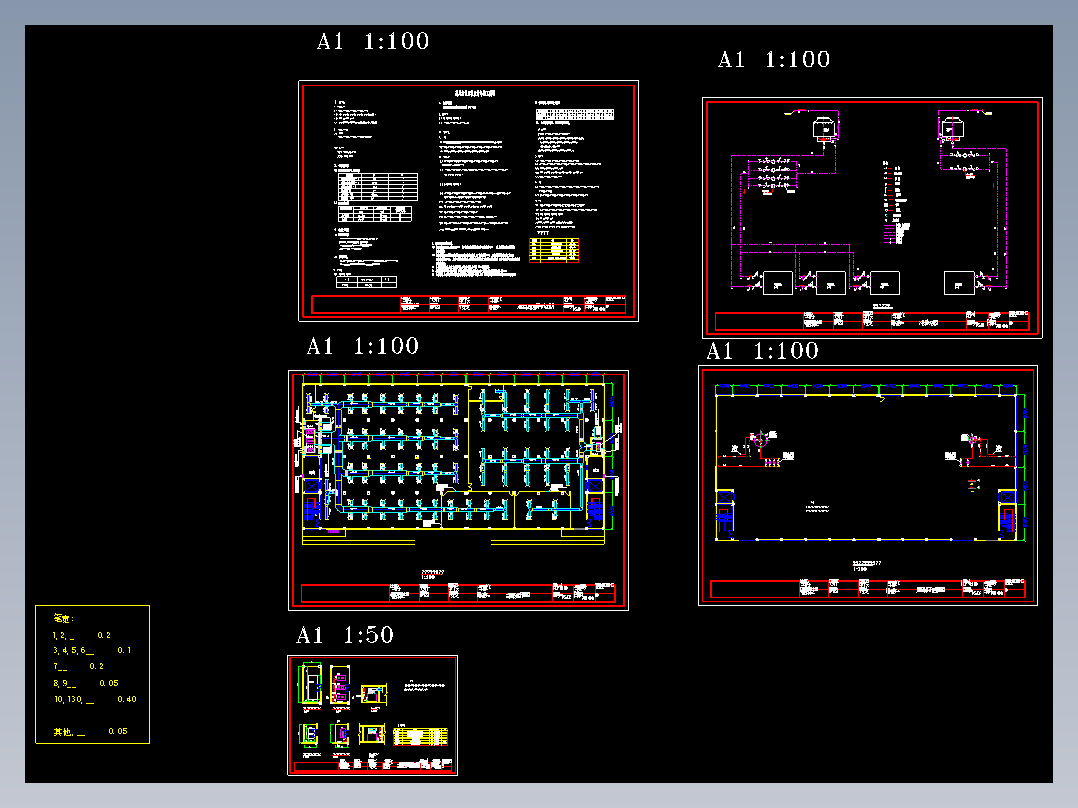
Task: Select the cyan ductwork floor plan sheet
Action: coord(458,490)
